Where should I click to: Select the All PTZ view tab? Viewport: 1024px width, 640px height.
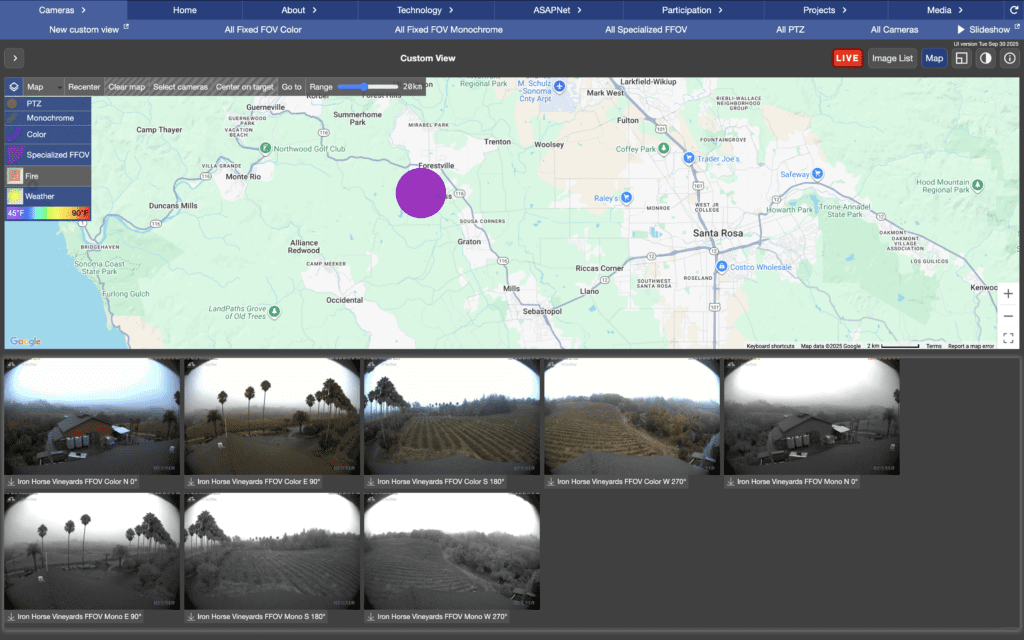click(x=790, y=30)
